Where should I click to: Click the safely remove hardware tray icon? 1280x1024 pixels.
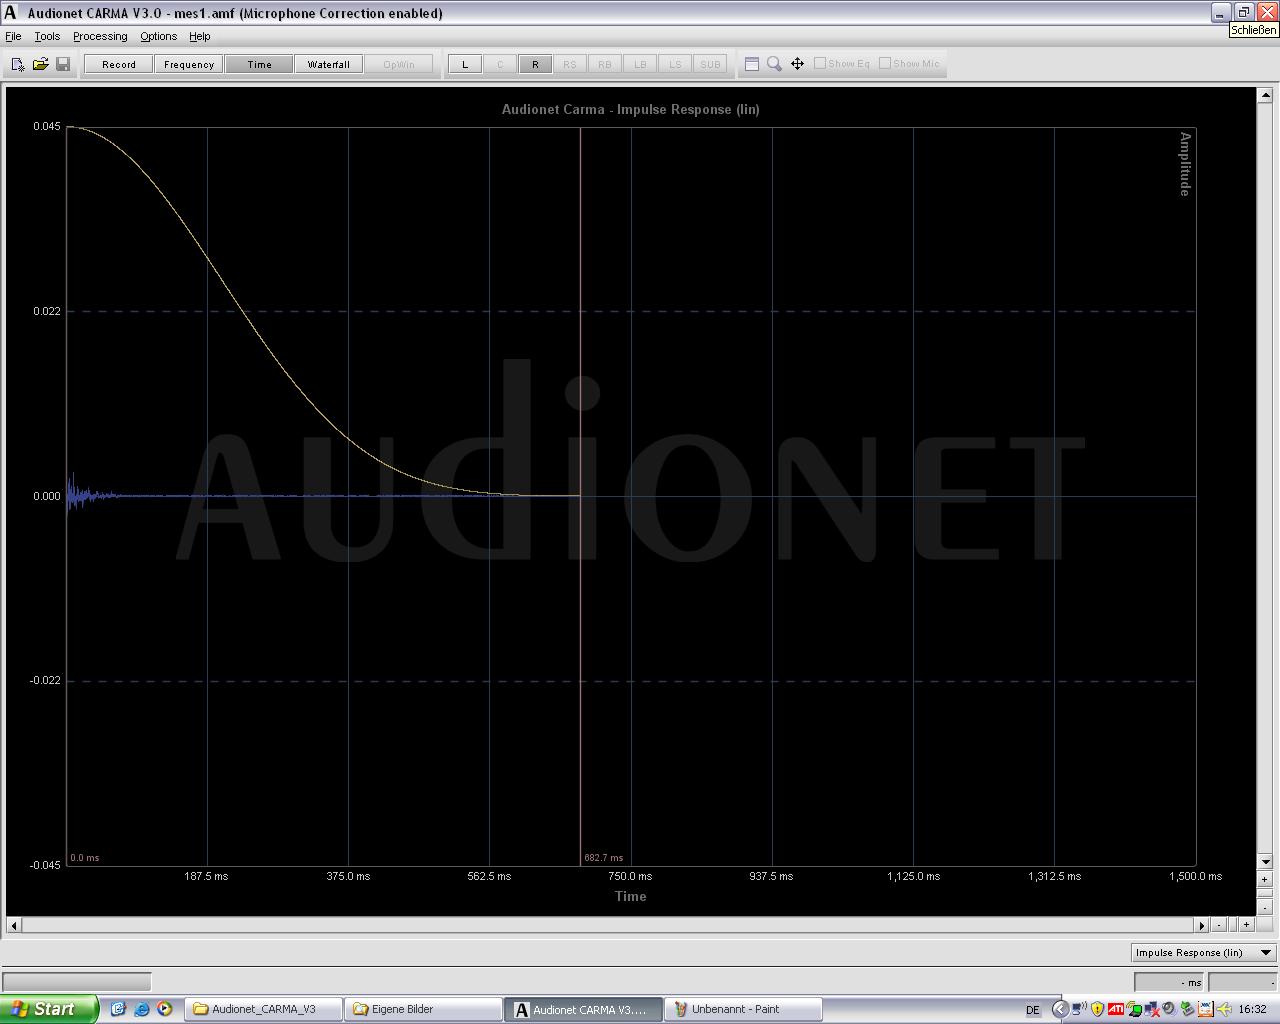pos(1187,1009)
